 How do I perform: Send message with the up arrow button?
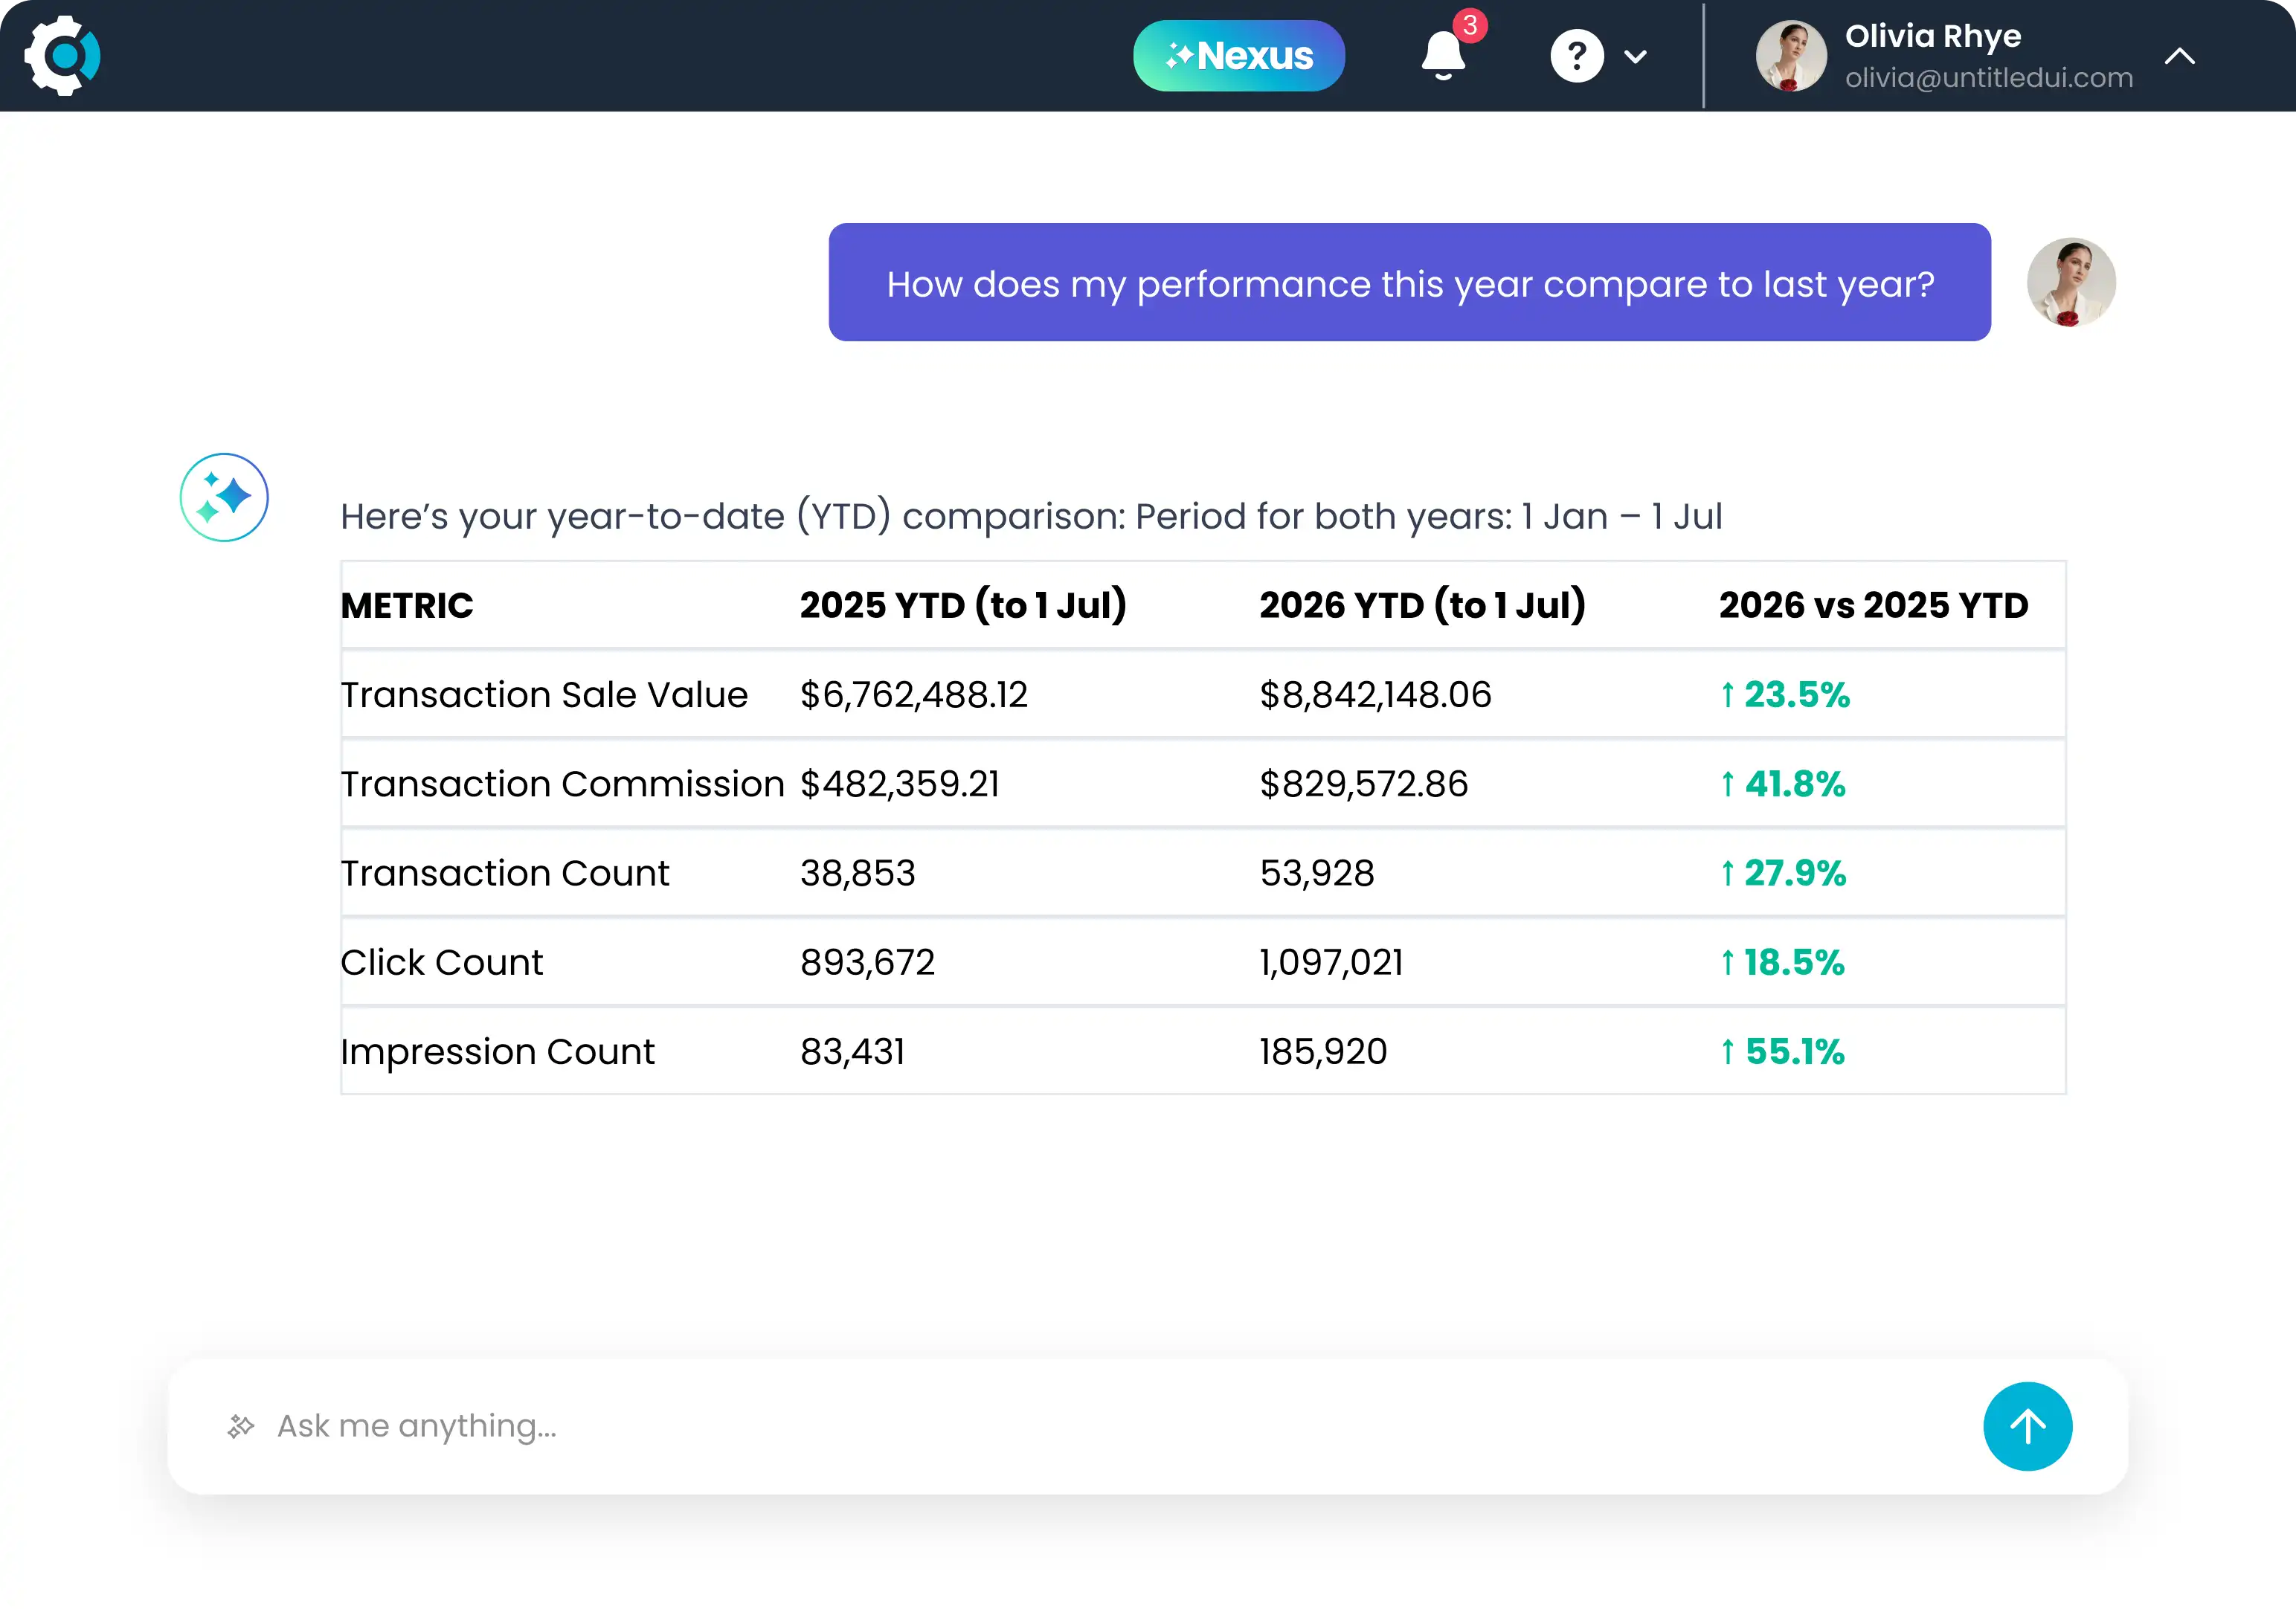(2027, 1426)
